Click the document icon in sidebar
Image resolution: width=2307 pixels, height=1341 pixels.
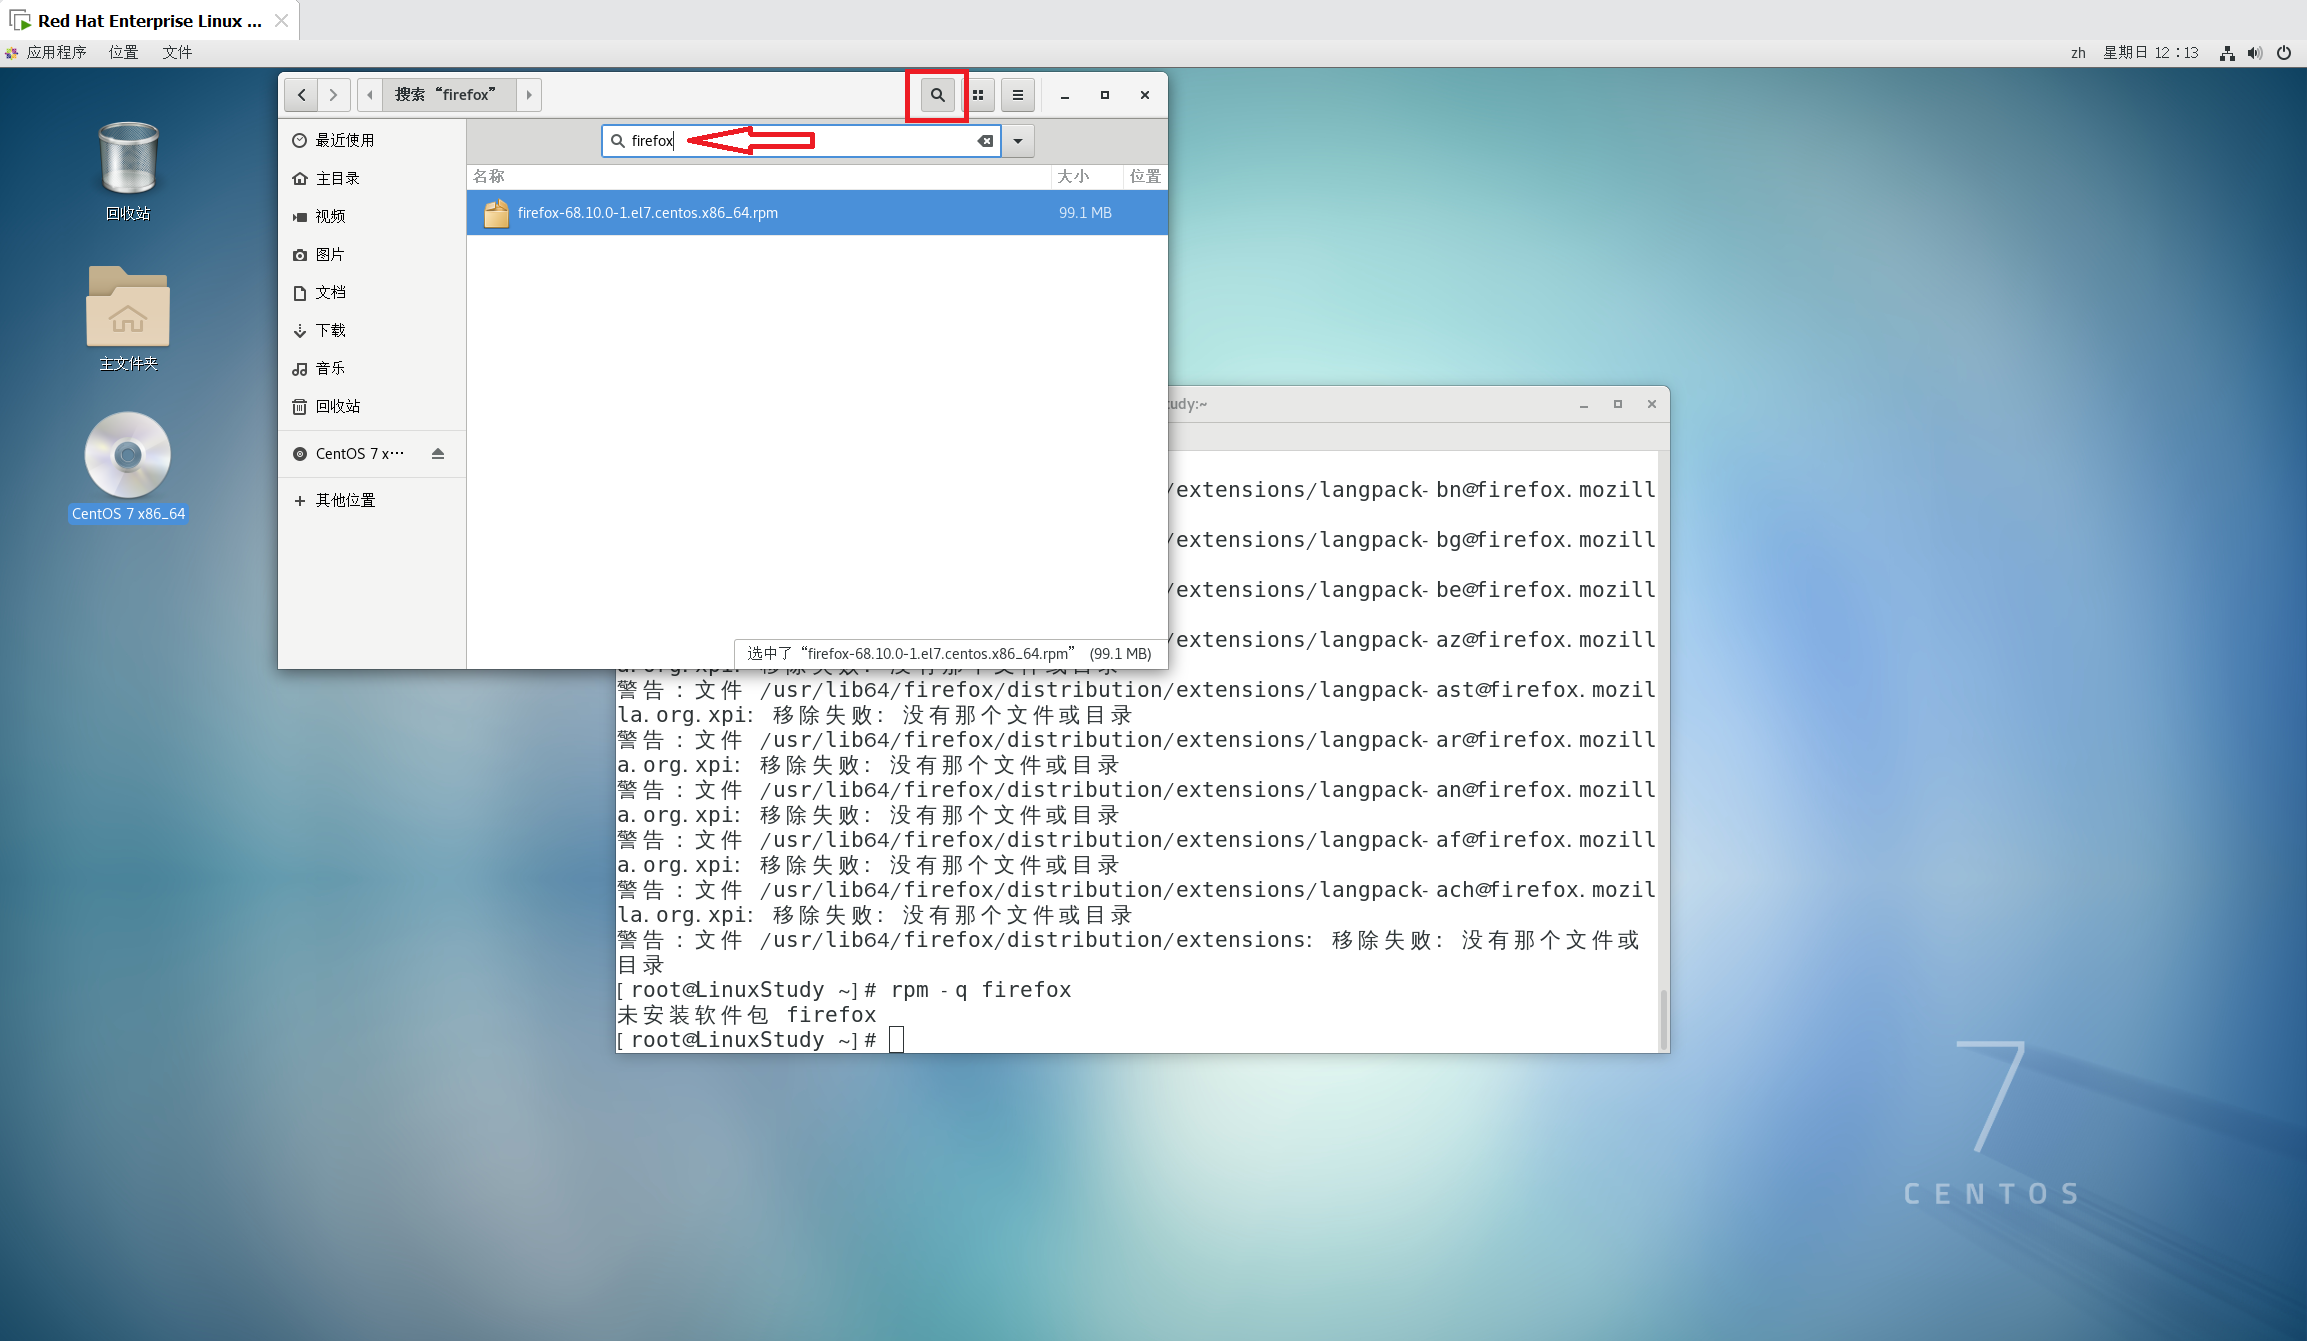[x=299, y=293]
